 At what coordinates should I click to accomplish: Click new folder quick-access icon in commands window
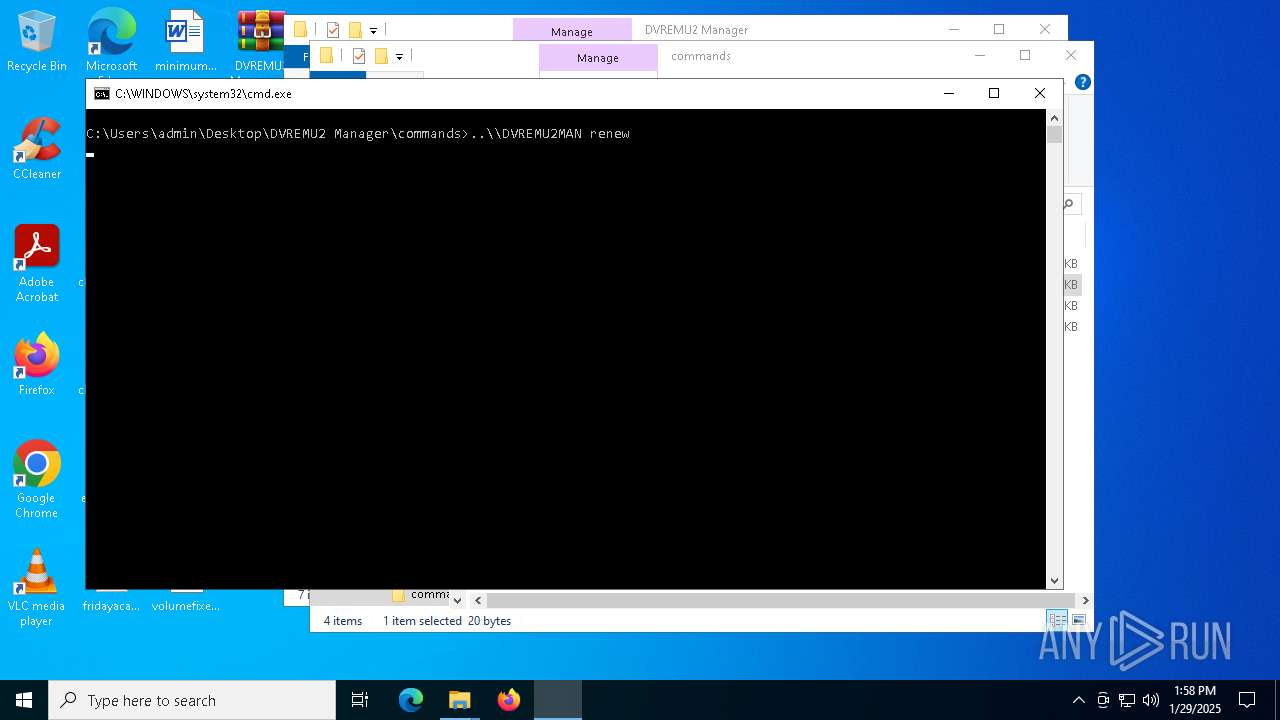coord(381,56)
